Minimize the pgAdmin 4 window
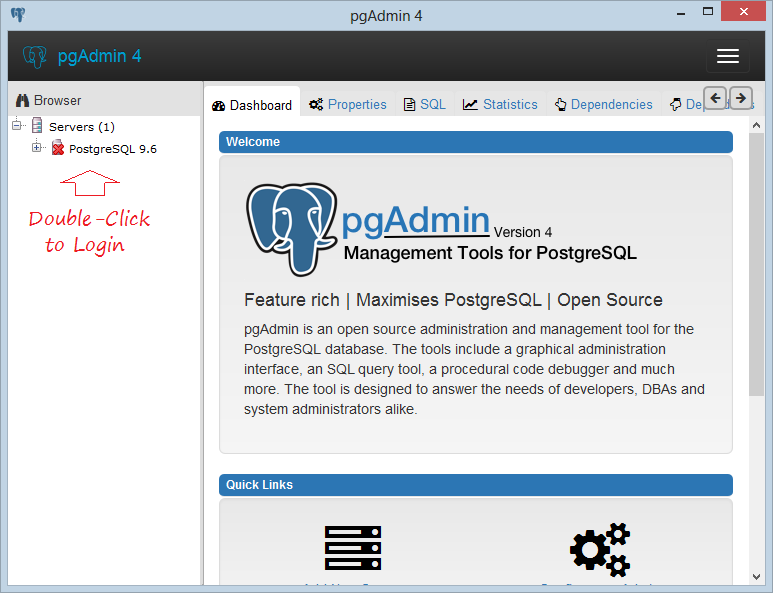The height and width of the screenshot is (593, 773). click(681, 13)
